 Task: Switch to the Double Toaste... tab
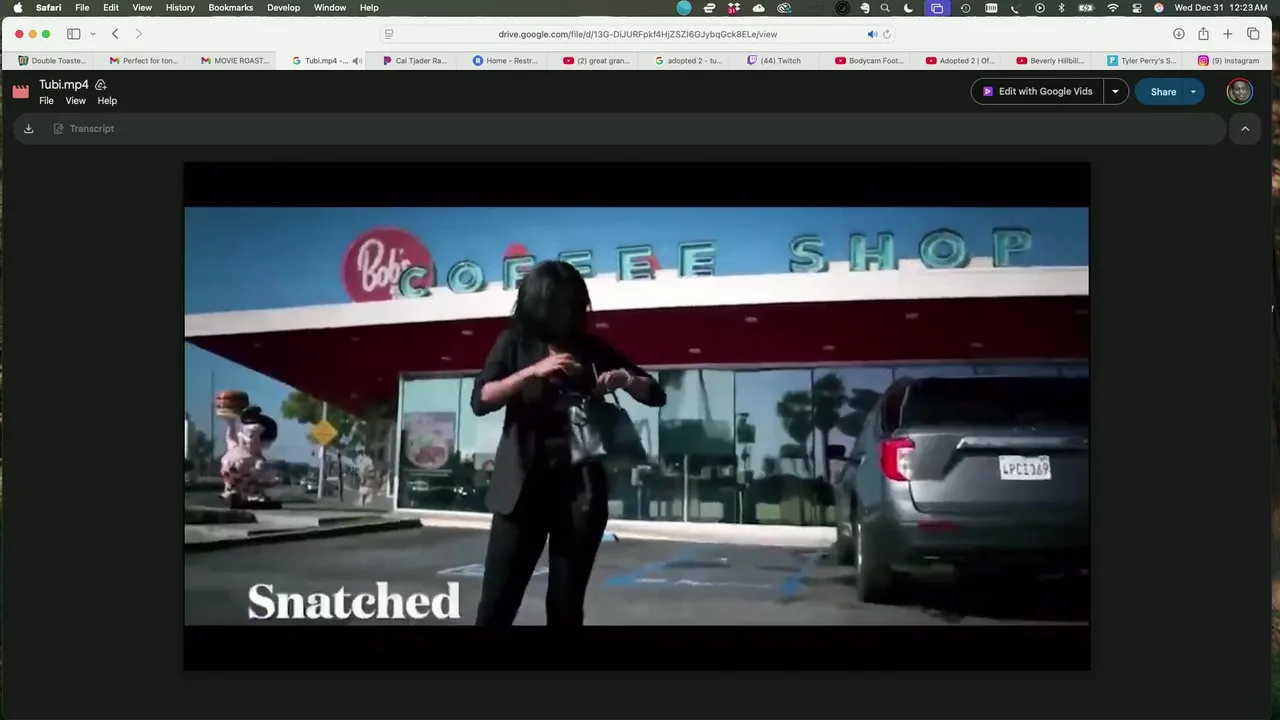[52, 60]
